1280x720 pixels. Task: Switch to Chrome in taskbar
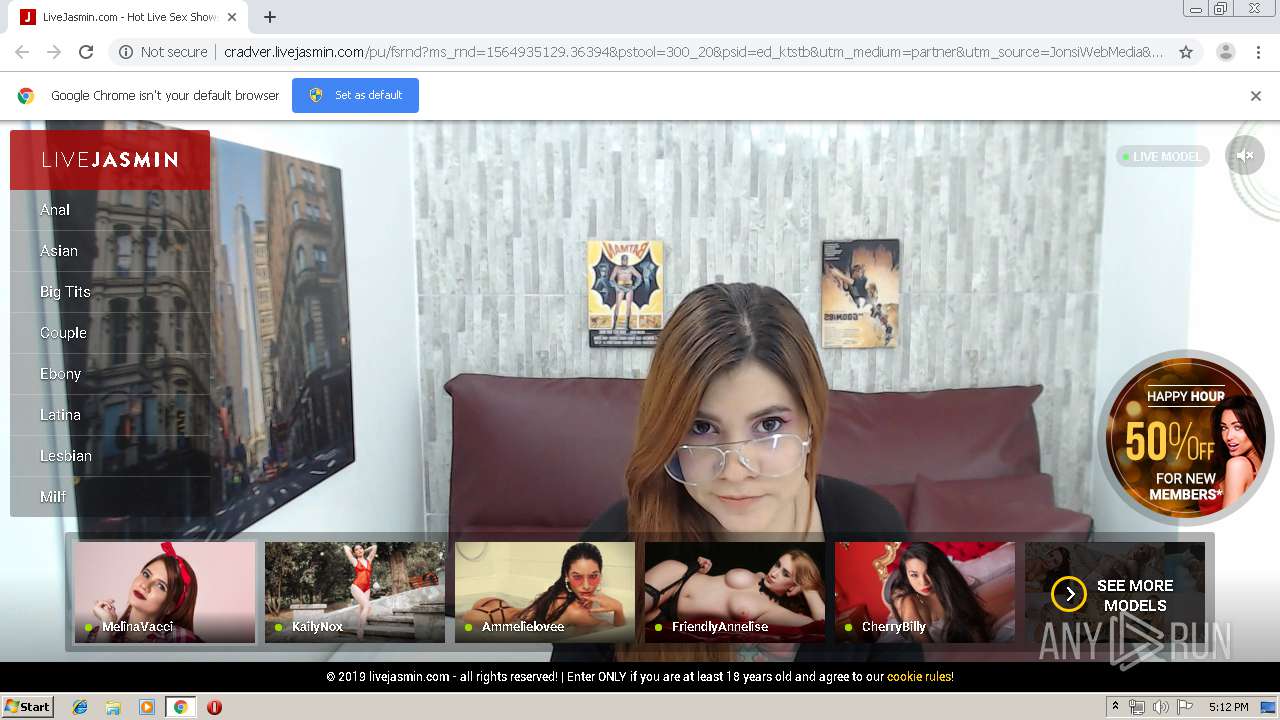(x=180, y=707)
